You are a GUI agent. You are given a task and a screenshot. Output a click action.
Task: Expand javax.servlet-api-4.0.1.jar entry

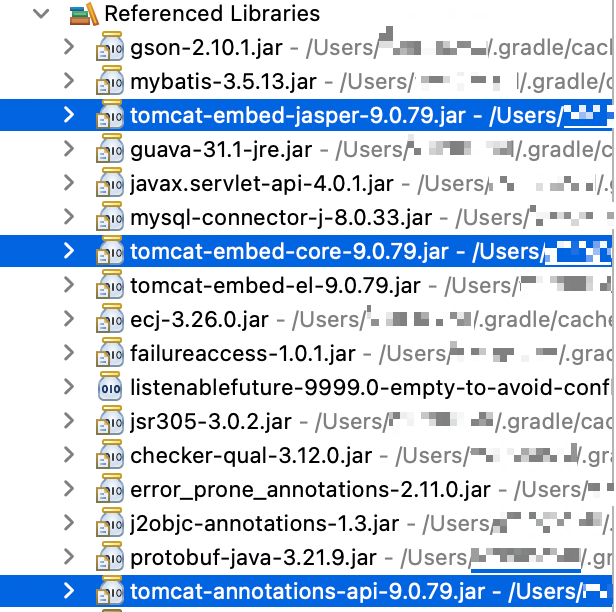69,183
